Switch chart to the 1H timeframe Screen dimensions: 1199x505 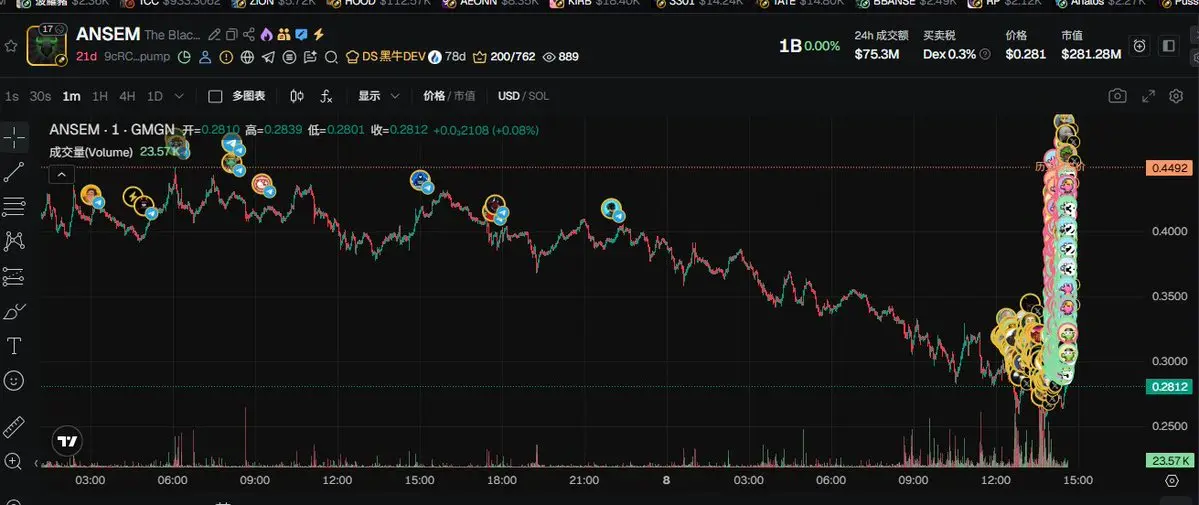point(99,96)
